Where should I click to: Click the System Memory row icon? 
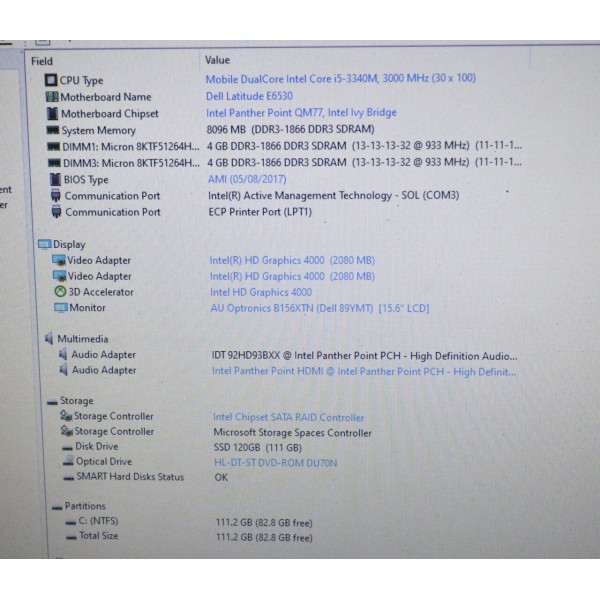pos(52,130)
